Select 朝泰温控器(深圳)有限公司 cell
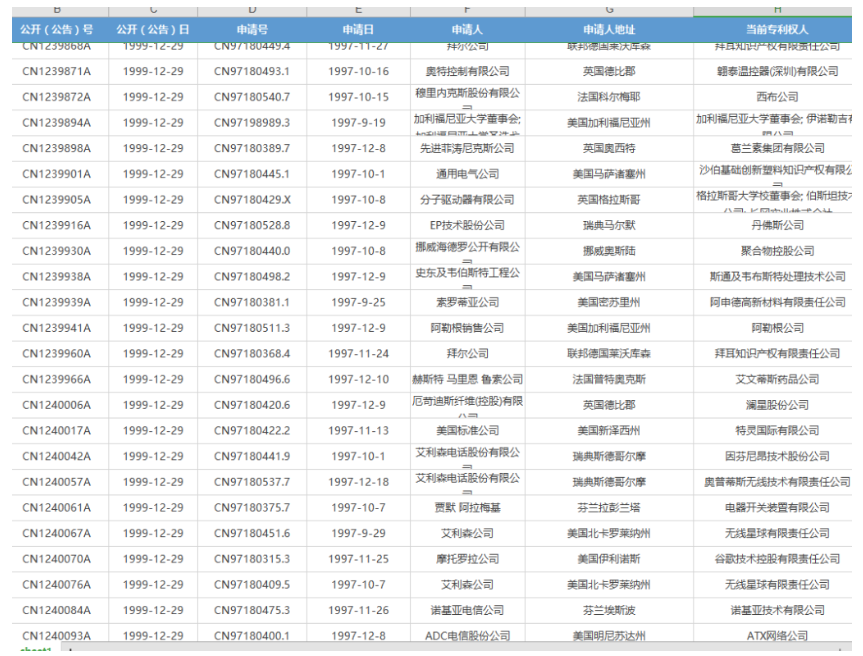Screen dimensions: 863x656 777,72
